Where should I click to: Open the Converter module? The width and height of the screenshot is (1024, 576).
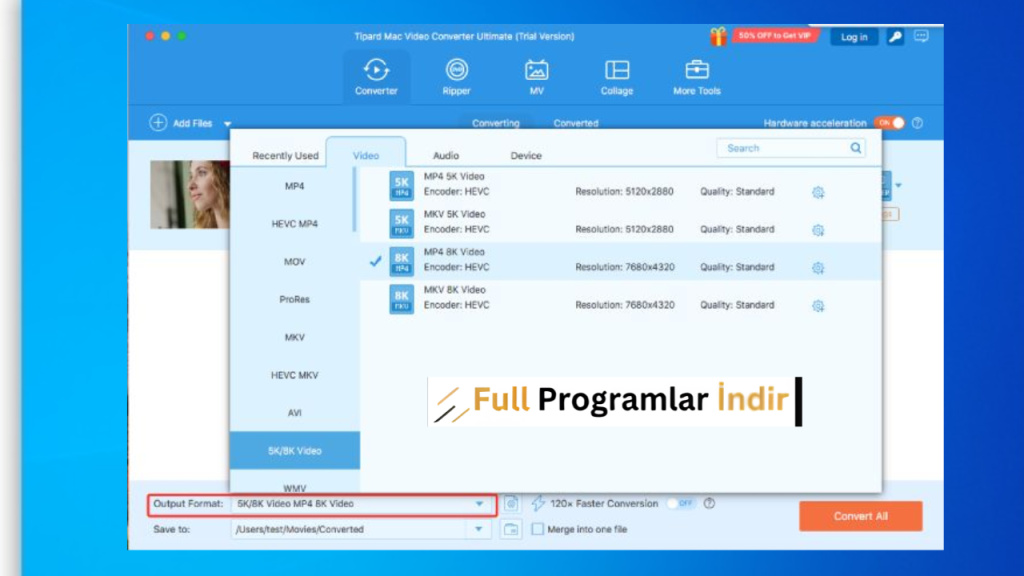376,77
